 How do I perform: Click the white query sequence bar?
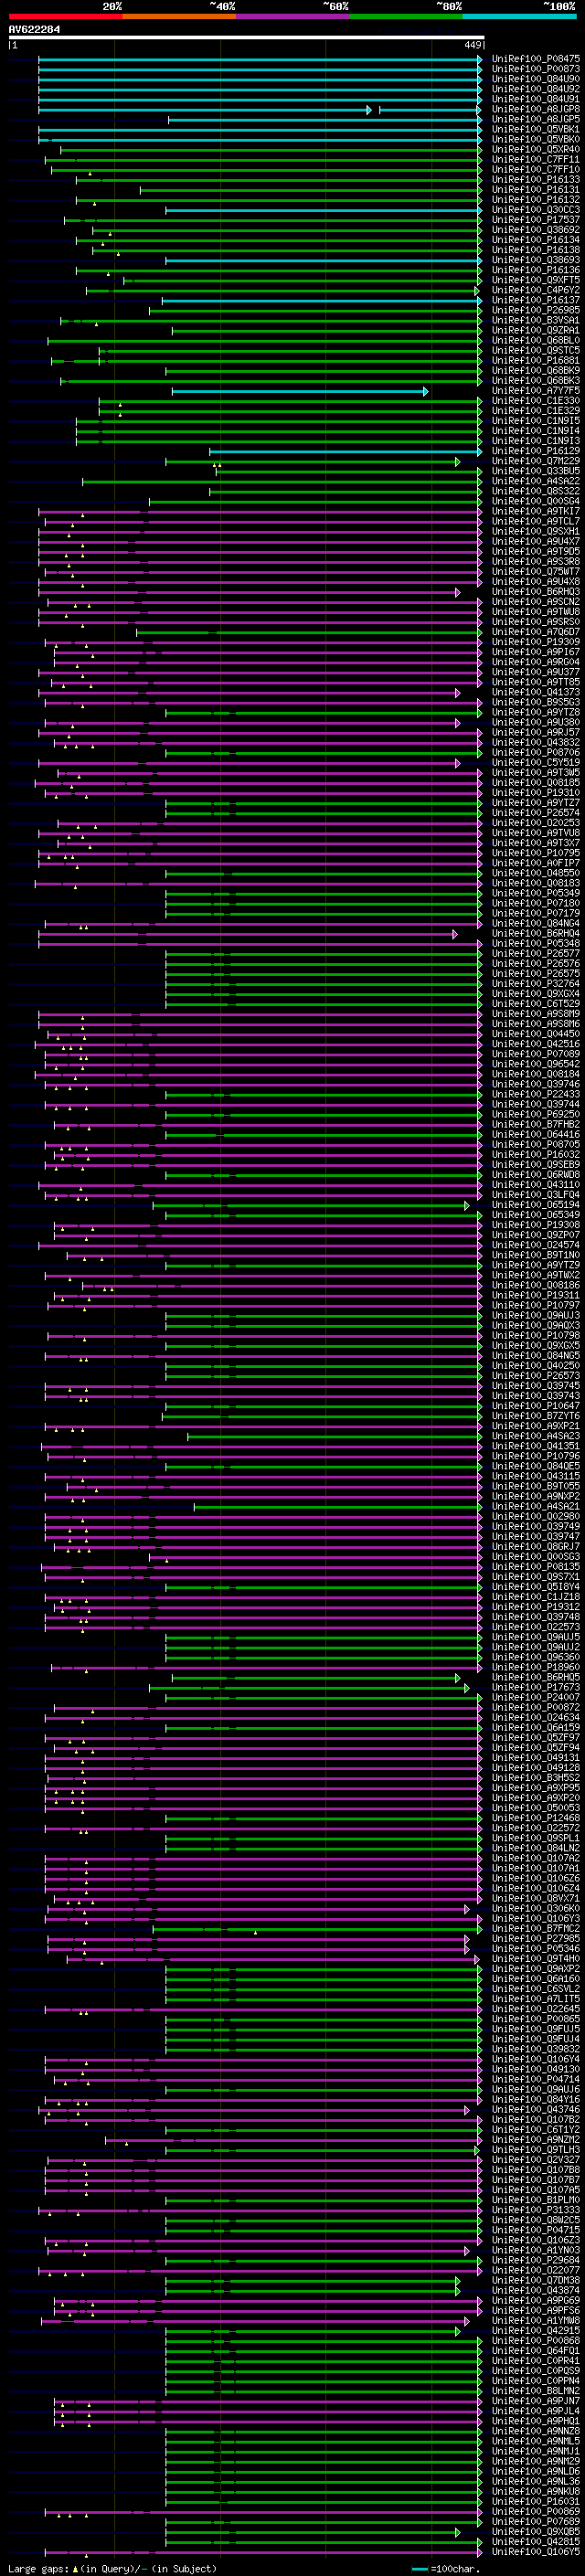pyautogui.click(x=246, y=38)
